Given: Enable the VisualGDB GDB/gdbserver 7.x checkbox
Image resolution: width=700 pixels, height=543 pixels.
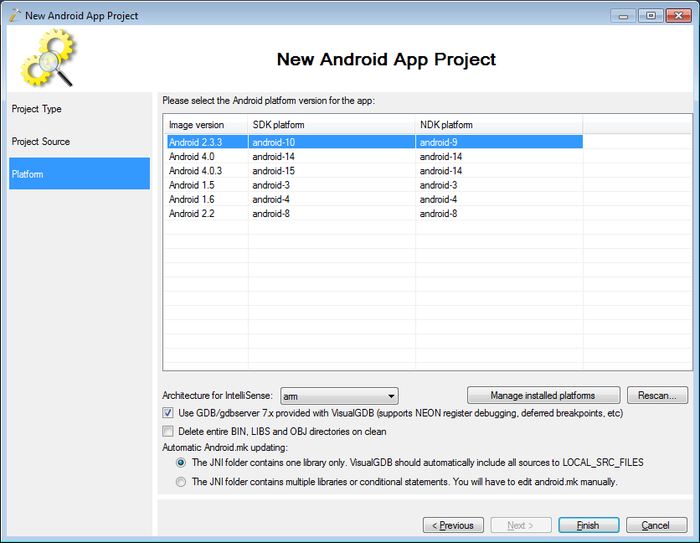Looking at the screenshot, I should point(167,413).
